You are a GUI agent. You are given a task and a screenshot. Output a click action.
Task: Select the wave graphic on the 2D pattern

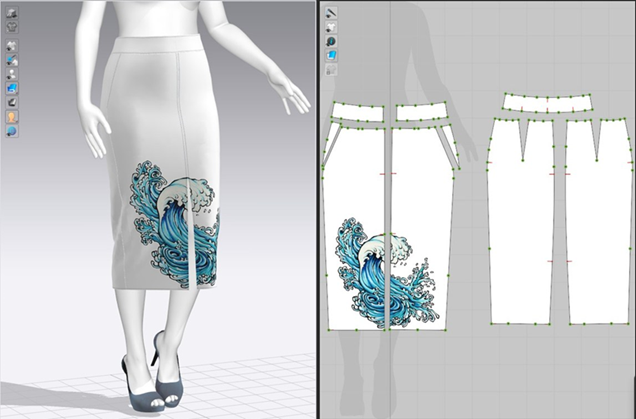tap(385, 270)
